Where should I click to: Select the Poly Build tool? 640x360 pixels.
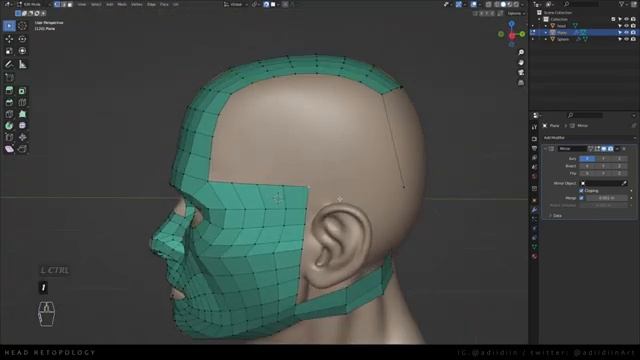(22, 114)
